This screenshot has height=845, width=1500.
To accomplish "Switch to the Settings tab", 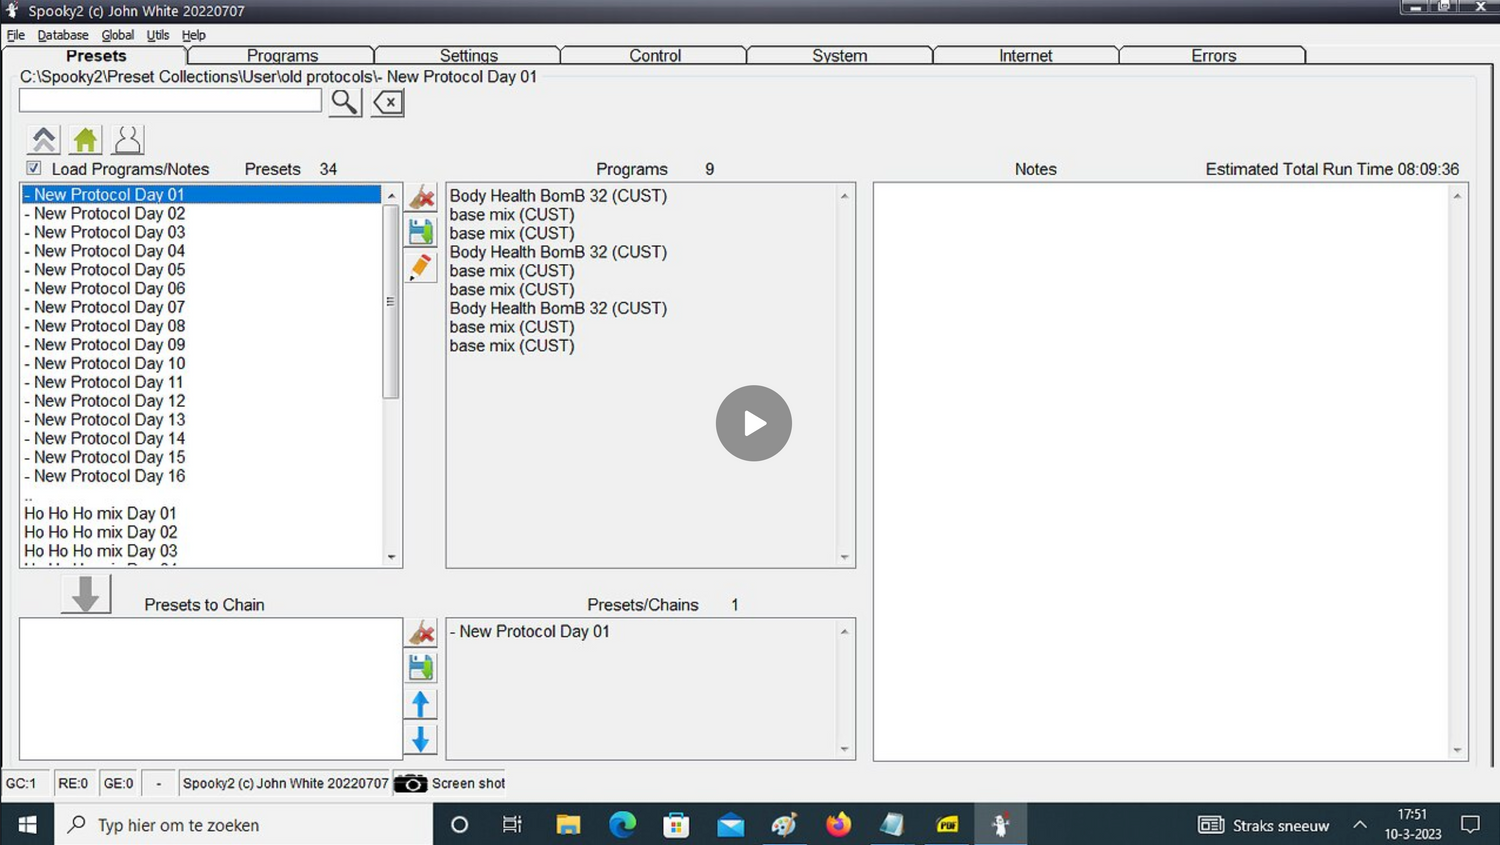I will 467,55.
